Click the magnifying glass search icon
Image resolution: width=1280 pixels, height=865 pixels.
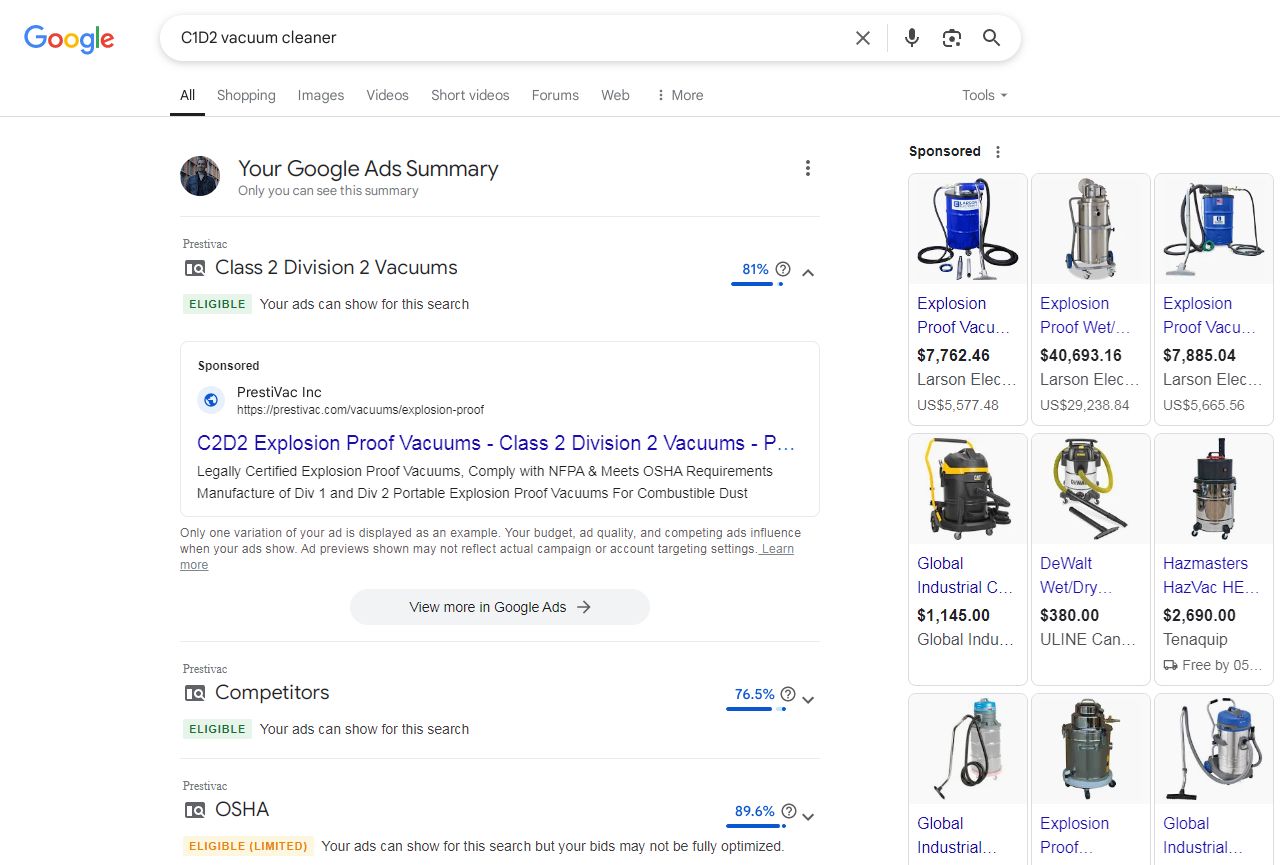[x=991, y=38]
